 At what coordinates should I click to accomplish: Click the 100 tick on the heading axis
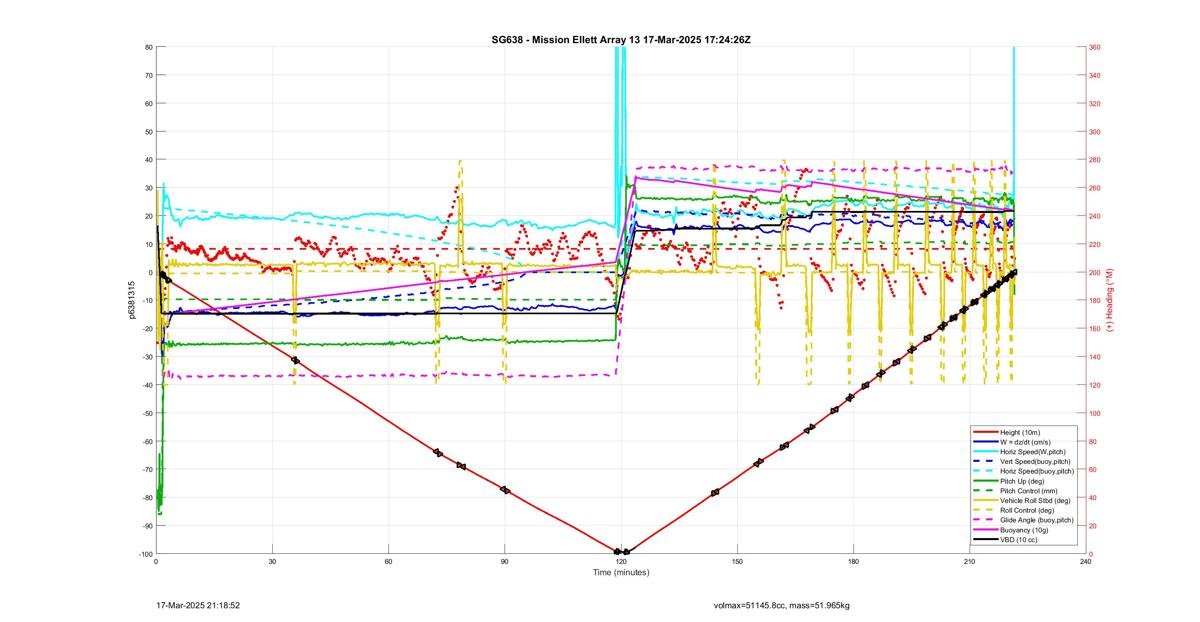(x=1095, y=413)
